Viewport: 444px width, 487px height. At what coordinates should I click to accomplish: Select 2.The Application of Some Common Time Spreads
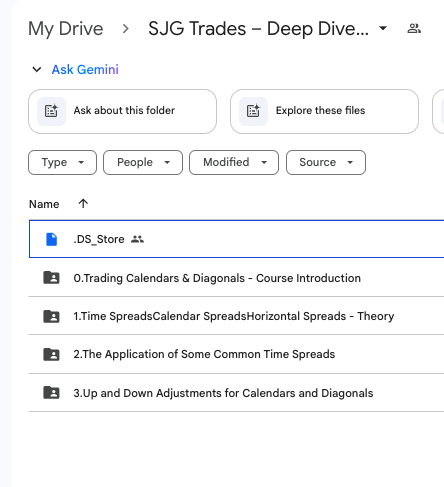(x=236, y=354)
